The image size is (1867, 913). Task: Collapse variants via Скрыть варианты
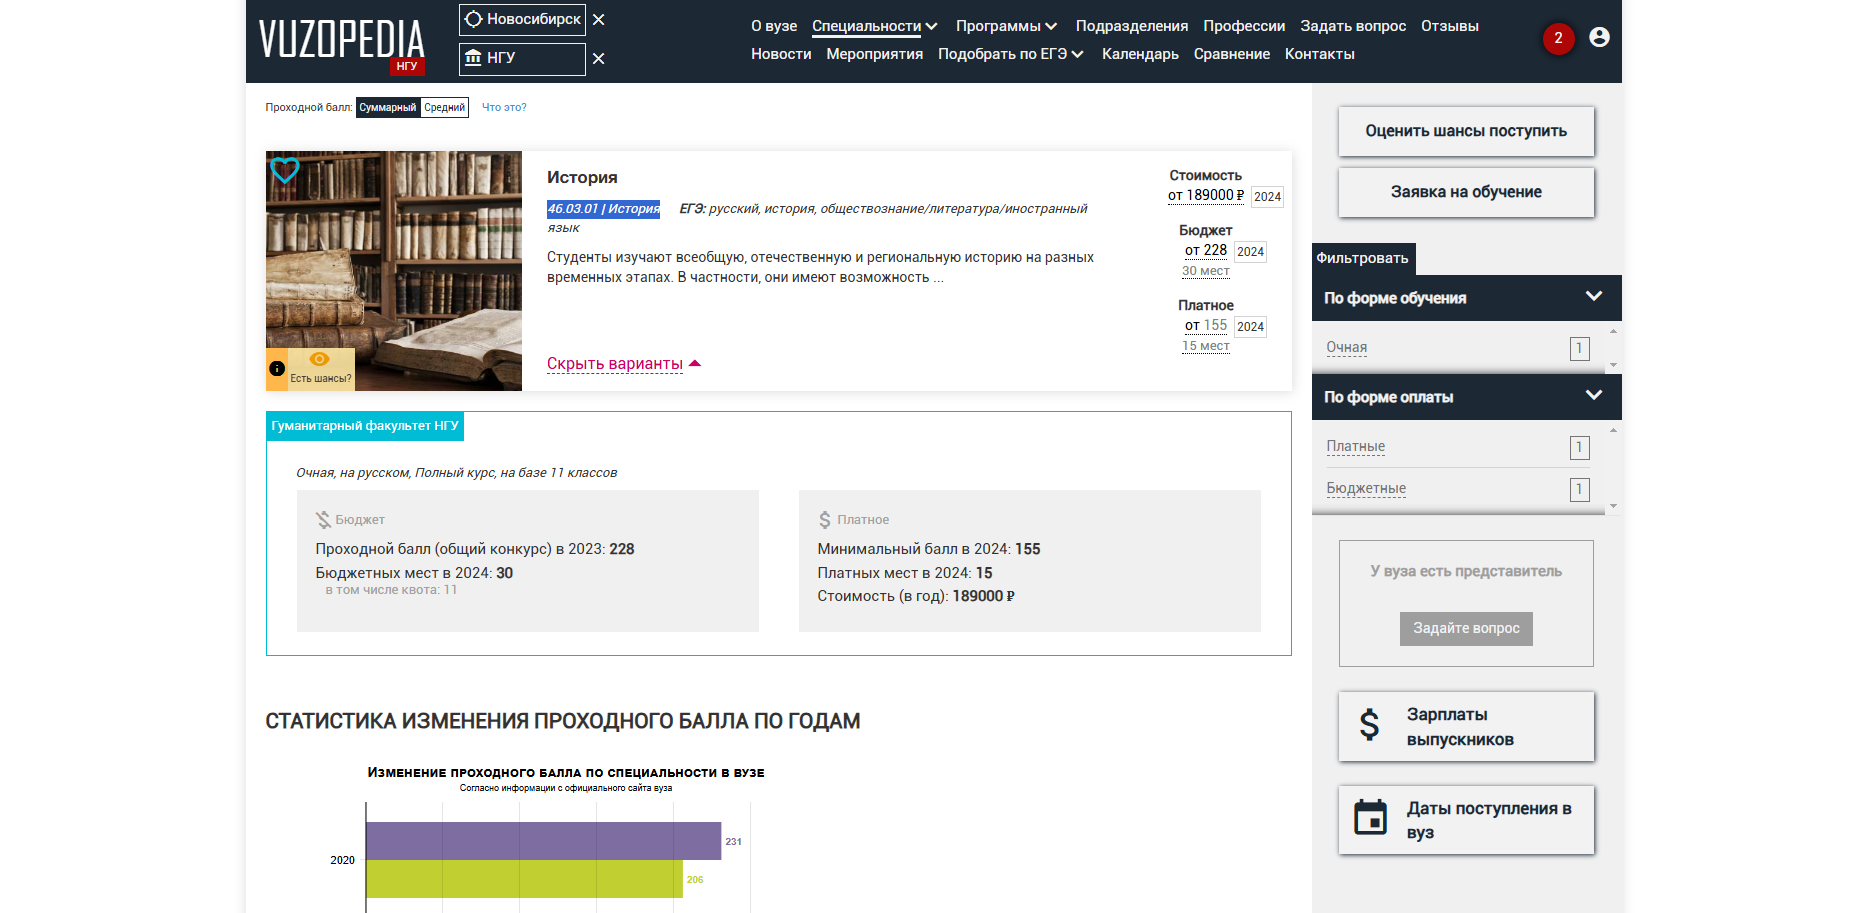point(624,364)
